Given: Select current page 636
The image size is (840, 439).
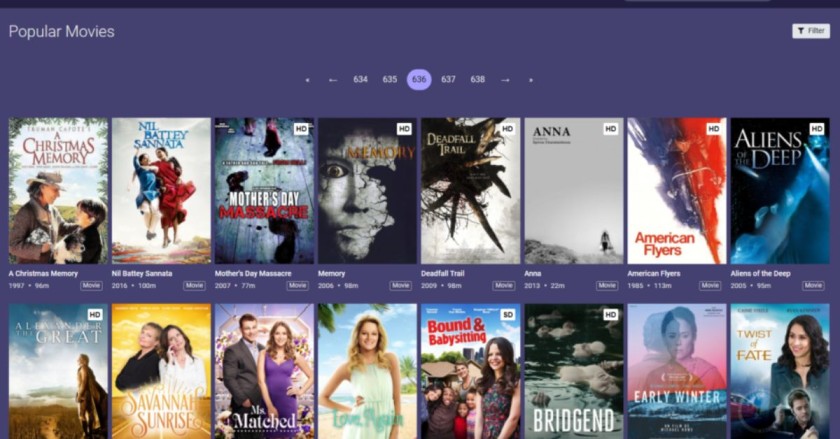Looking at the screenshot, I should click(x=419, y=80).
